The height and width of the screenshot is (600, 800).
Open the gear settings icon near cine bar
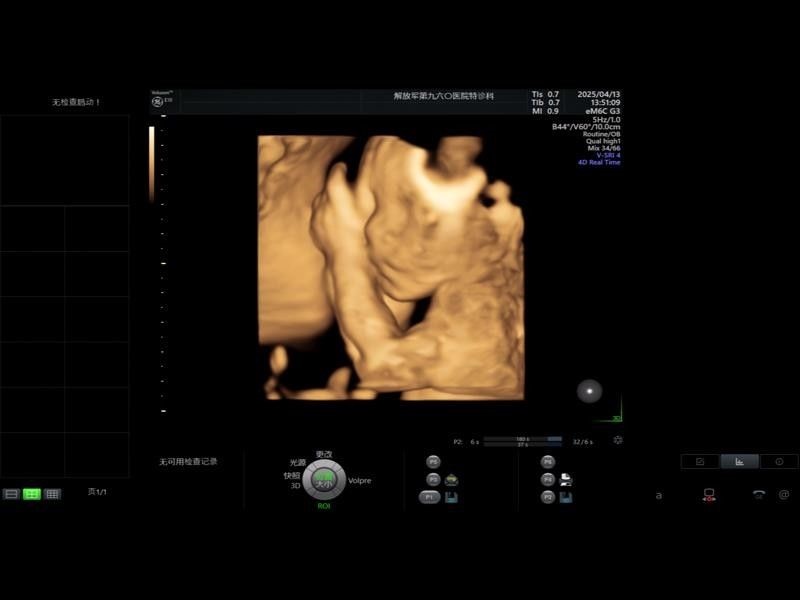tap(617, 440)
